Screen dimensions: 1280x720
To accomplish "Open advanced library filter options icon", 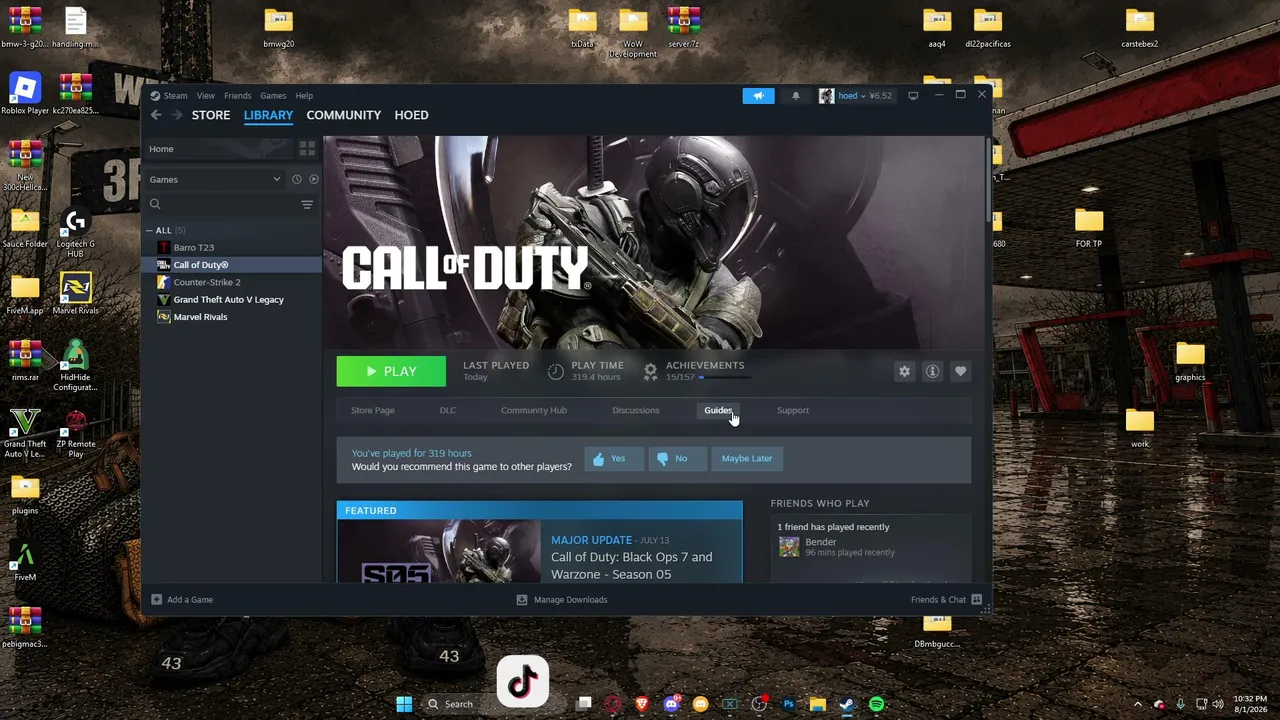I will pyautogui.click(x=307, y=205).
